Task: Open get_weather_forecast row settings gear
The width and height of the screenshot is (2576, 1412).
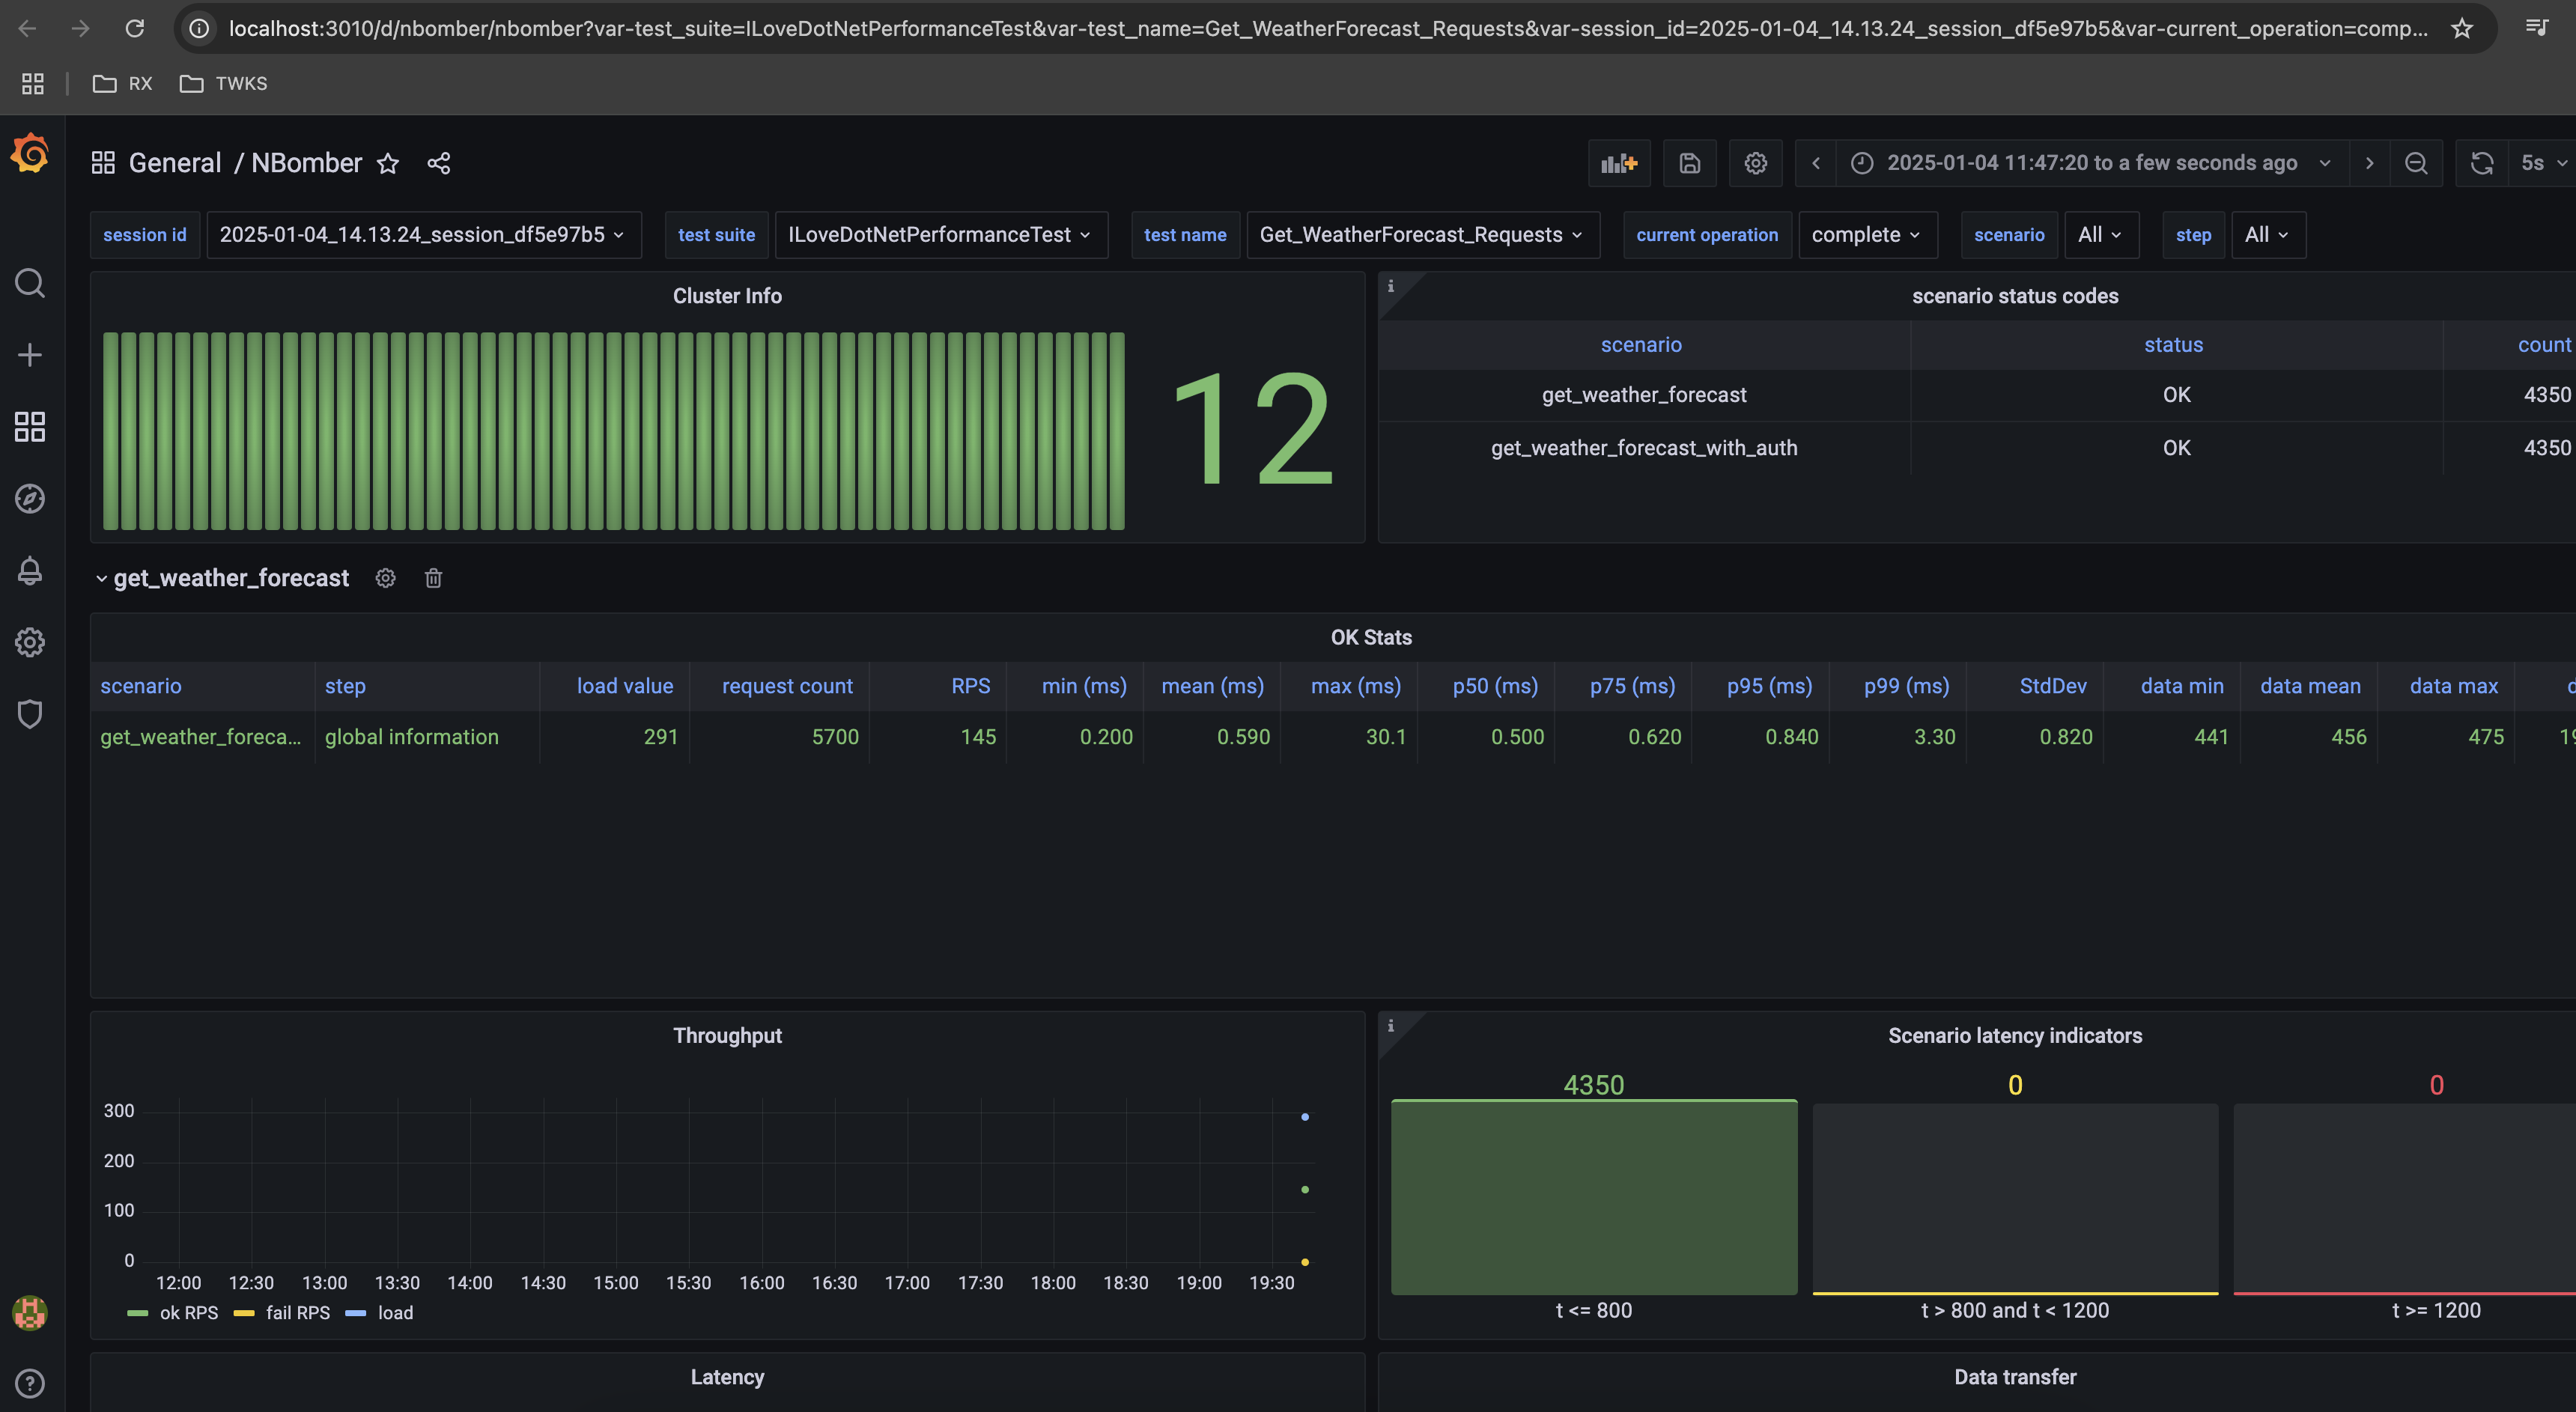Action: click(386, 578)
